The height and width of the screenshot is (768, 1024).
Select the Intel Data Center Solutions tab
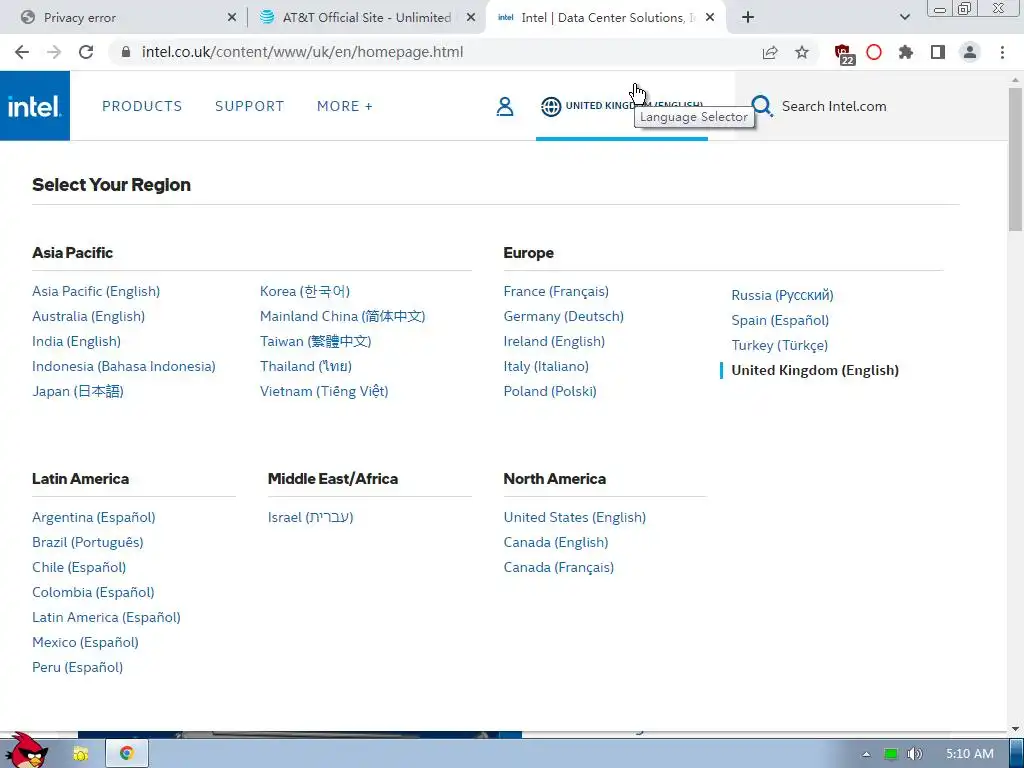click(x=604, y=18)
